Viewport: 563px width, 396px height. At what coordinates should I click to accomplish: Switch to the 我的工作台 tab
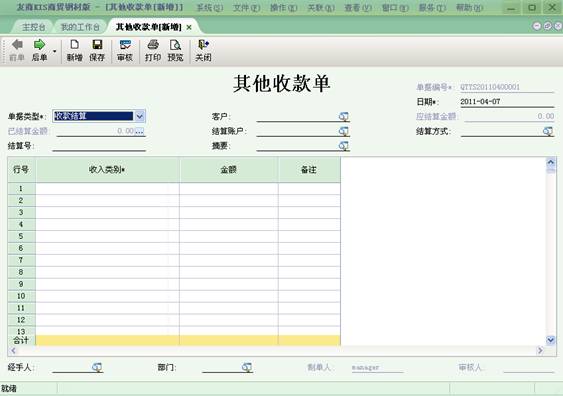click(x=80, y=27)
